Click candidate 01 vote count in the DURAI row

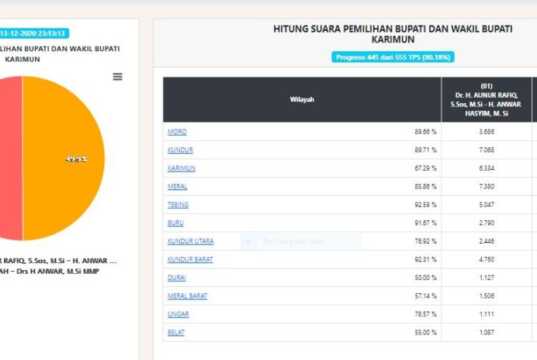(x=486, y=278)
